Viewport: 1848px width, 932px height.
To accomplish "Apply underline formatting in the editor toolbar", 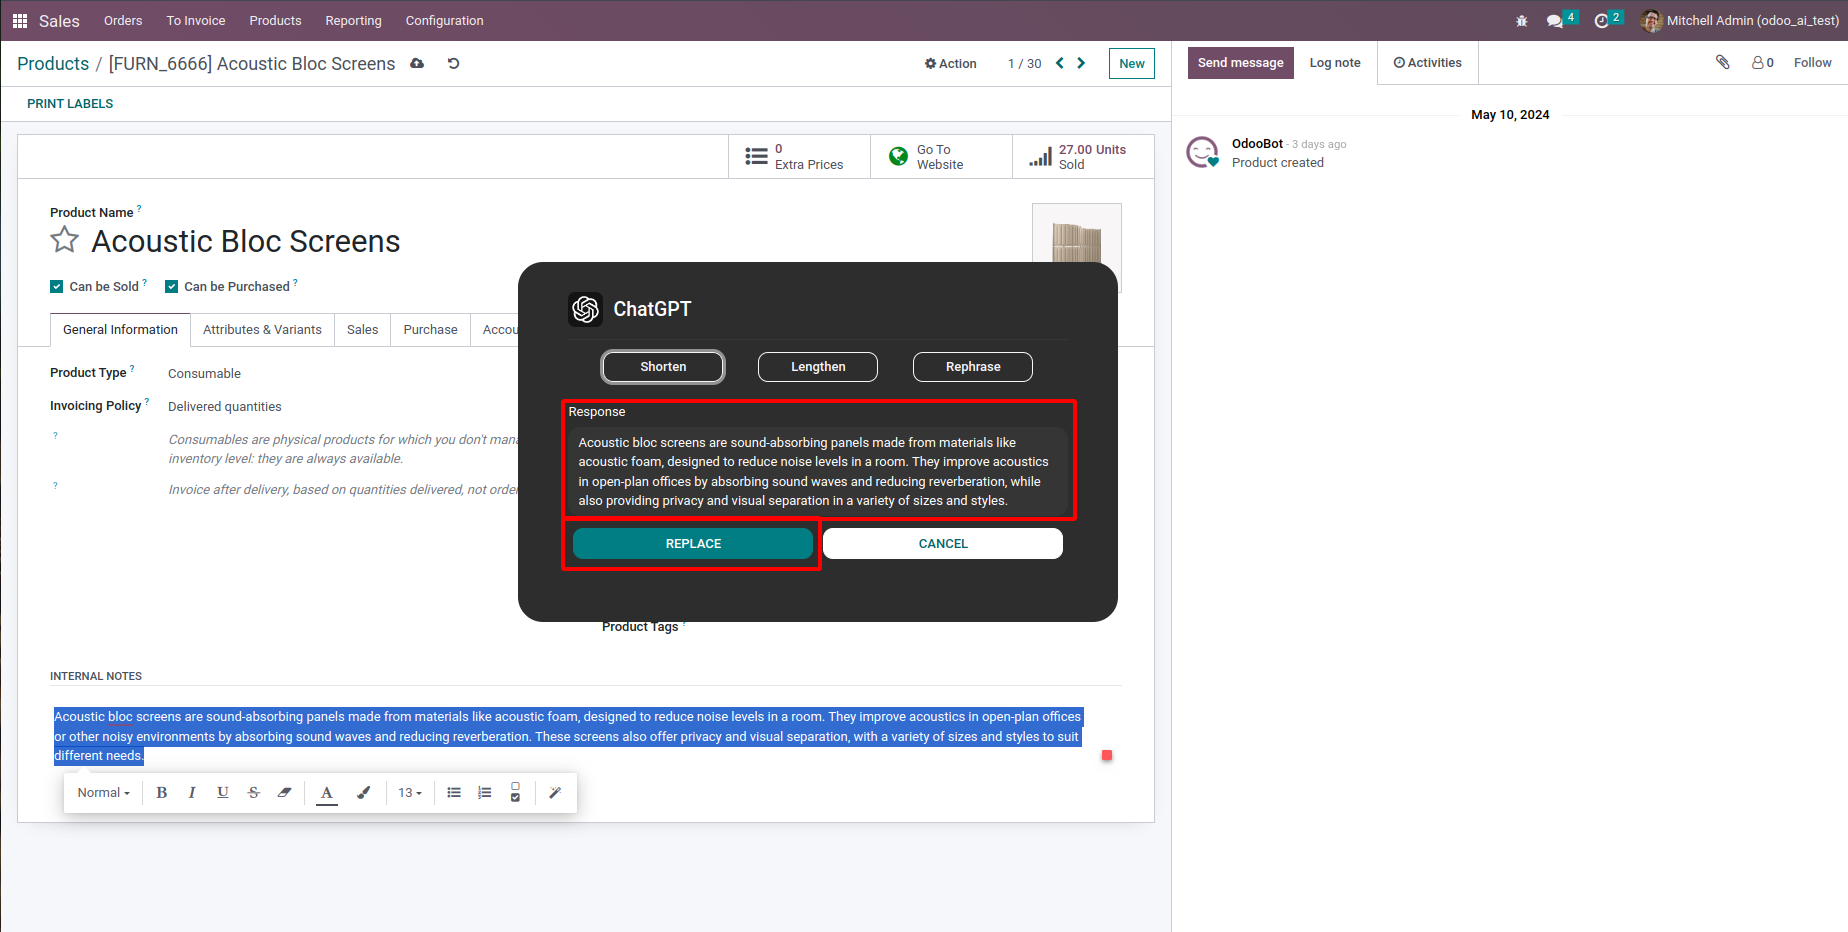I will coord(223,793).
